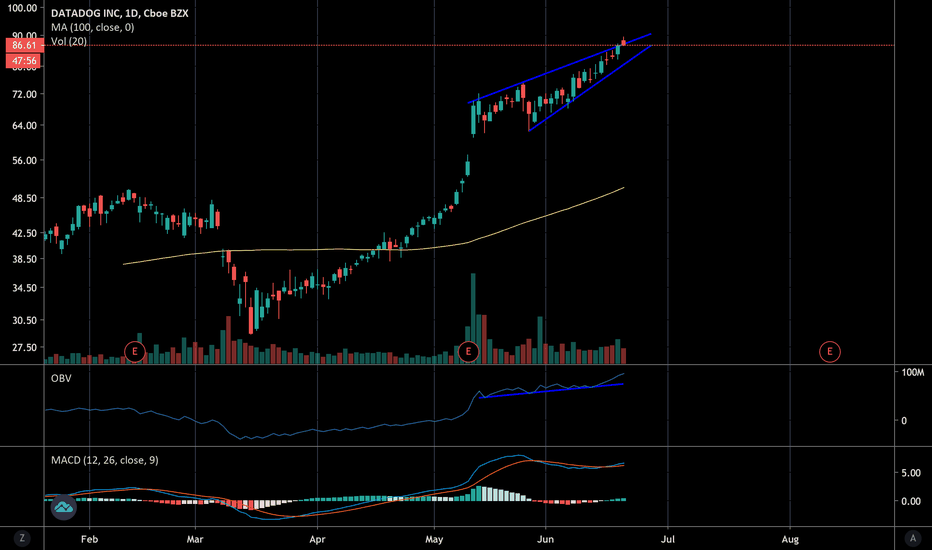Click the 86.61 current price label
932x550 pixels.
pos(24,45)
